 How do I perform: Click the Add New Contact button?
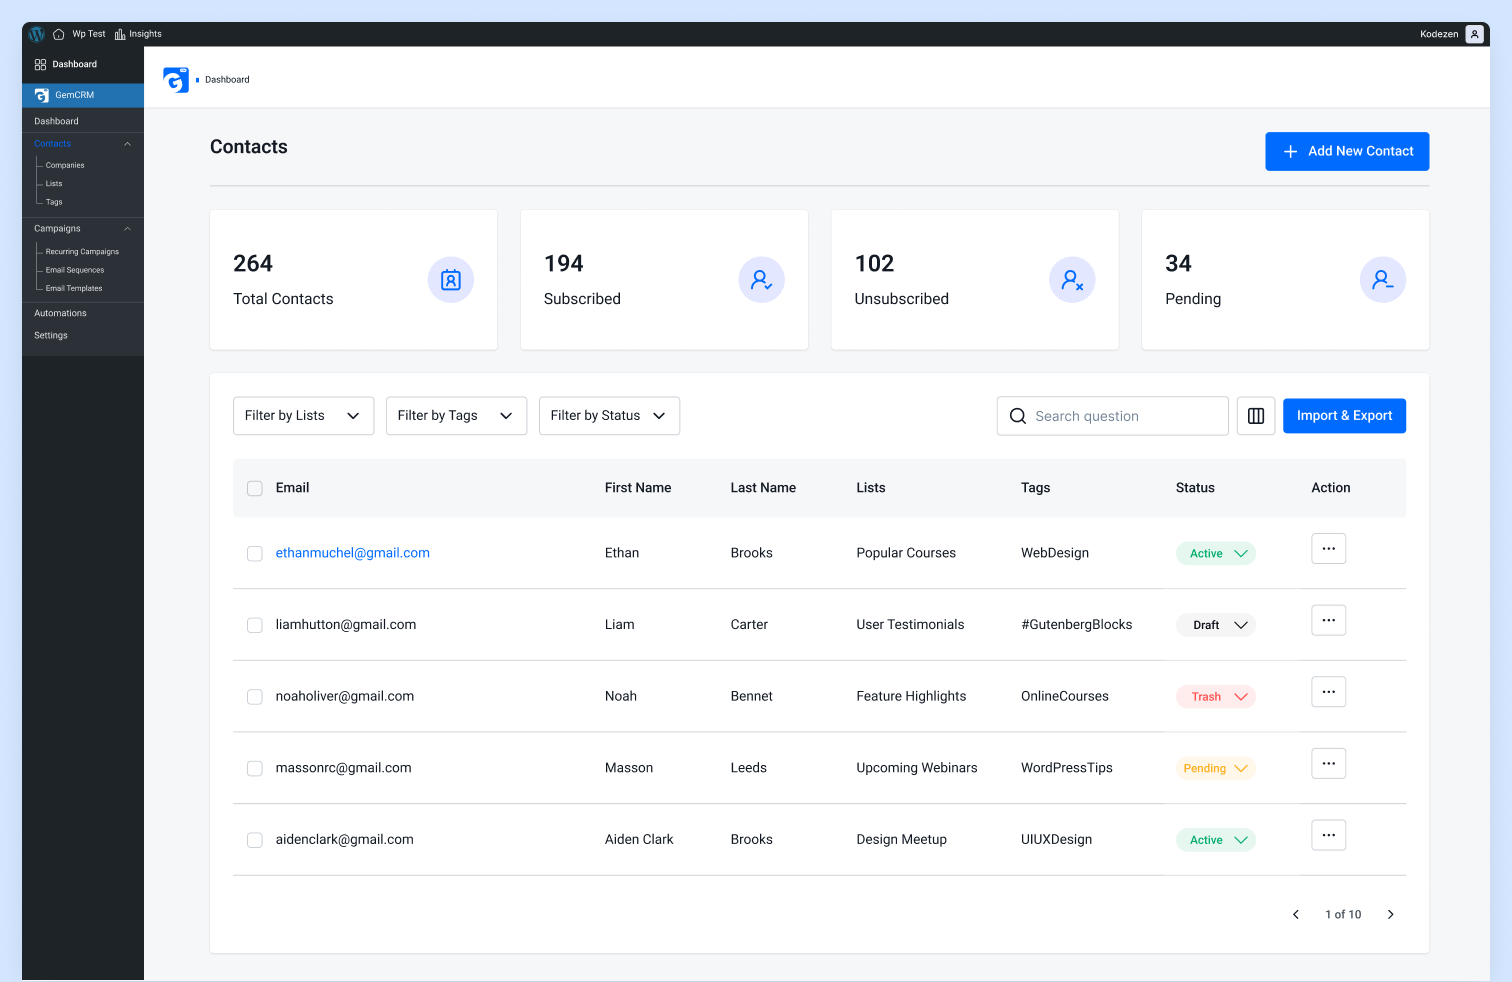[x=1347, y=151]
